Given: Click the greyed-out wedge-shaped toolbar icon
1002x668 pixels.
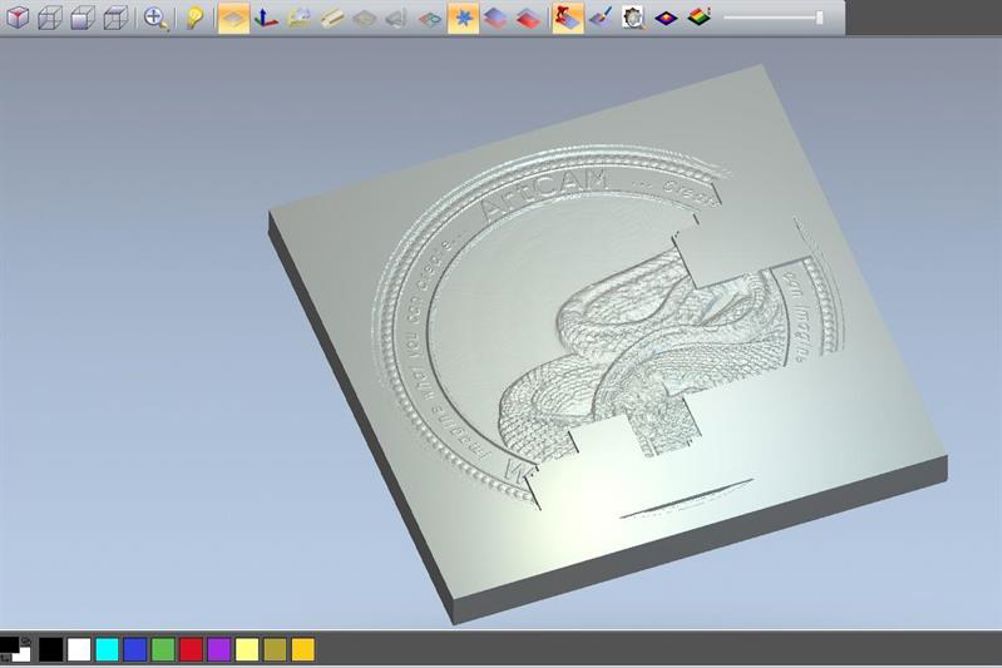Looking at the screenshot, I should coord(397,17).
